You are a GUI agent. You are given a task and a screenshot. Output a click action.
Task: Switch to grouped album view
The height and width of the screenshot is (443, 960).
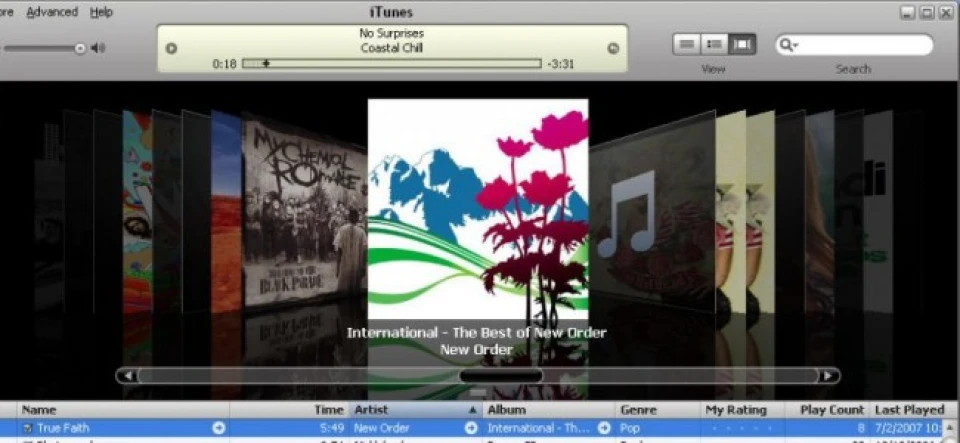(x=714, y=45)
